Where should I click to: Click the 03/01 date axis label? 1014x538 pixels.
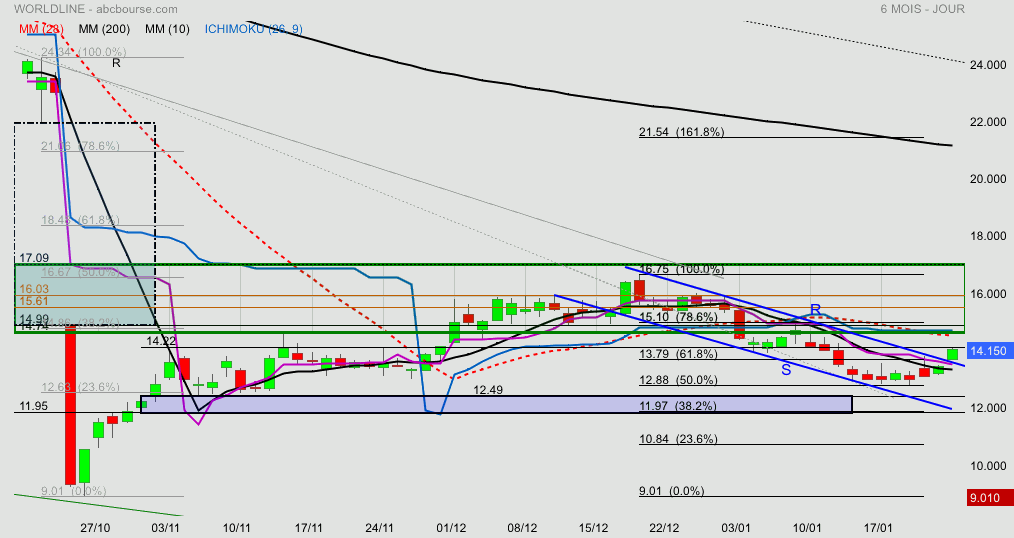point(736,528)
